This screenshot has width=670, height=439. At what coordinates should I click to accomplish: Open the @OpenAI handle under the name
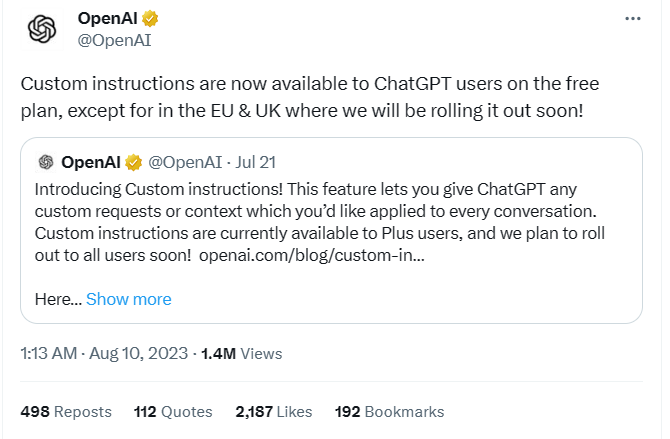point(114,40)
